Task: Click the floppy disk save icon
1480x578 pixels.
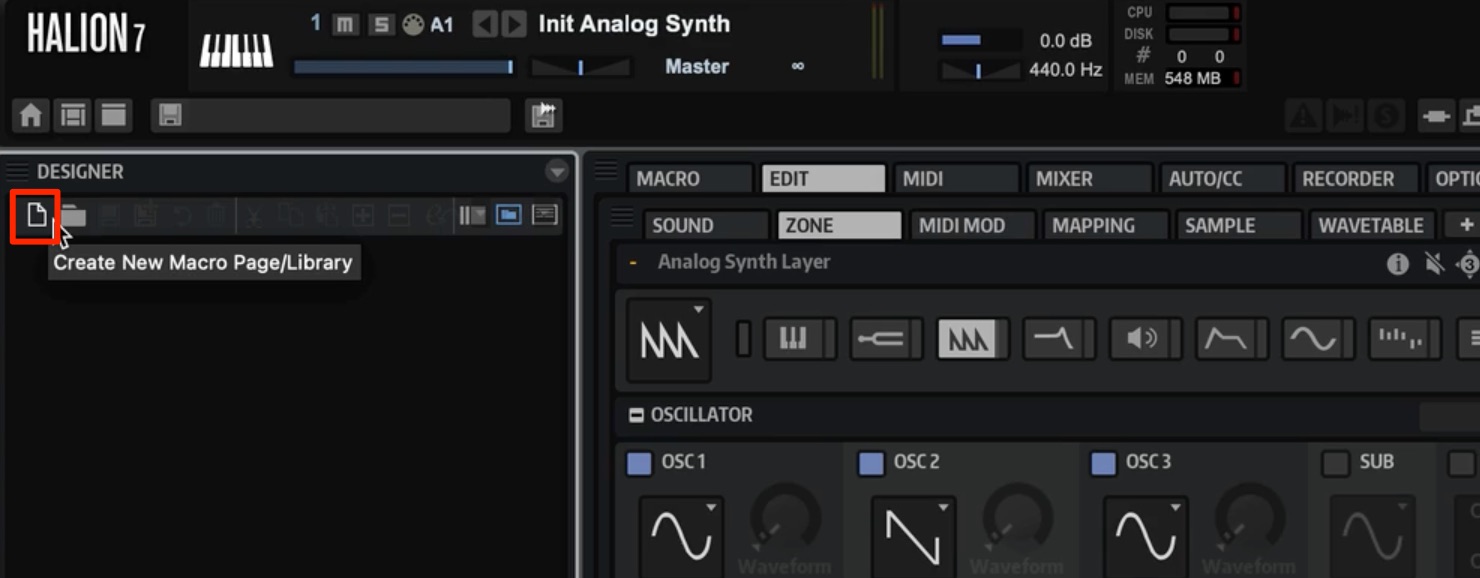Action: click(x=170, y=116)
